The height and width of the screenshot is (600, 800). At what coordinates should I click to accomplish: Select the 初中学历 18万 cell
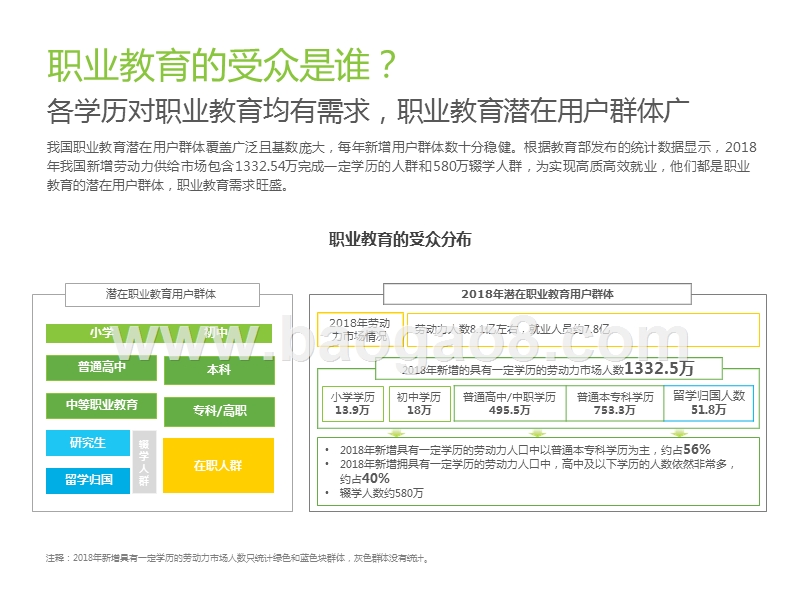tap(419, 404)
